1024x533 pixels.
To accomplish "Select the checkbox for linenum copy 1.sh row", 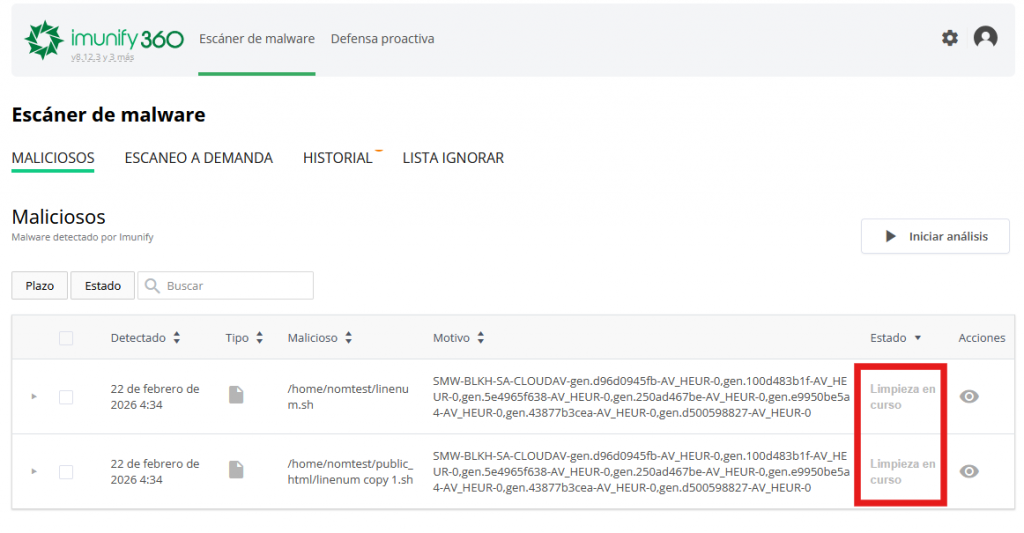I will tap(66, 471).
